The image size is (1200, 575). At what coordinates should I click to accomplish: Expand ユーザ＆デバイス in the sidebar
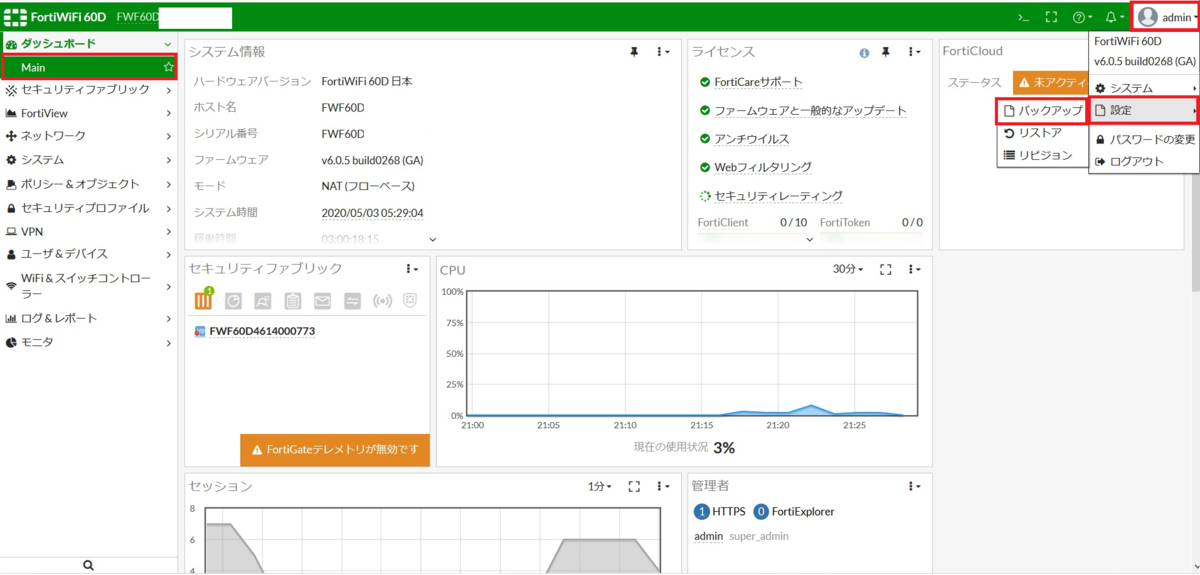pos(89,254)
